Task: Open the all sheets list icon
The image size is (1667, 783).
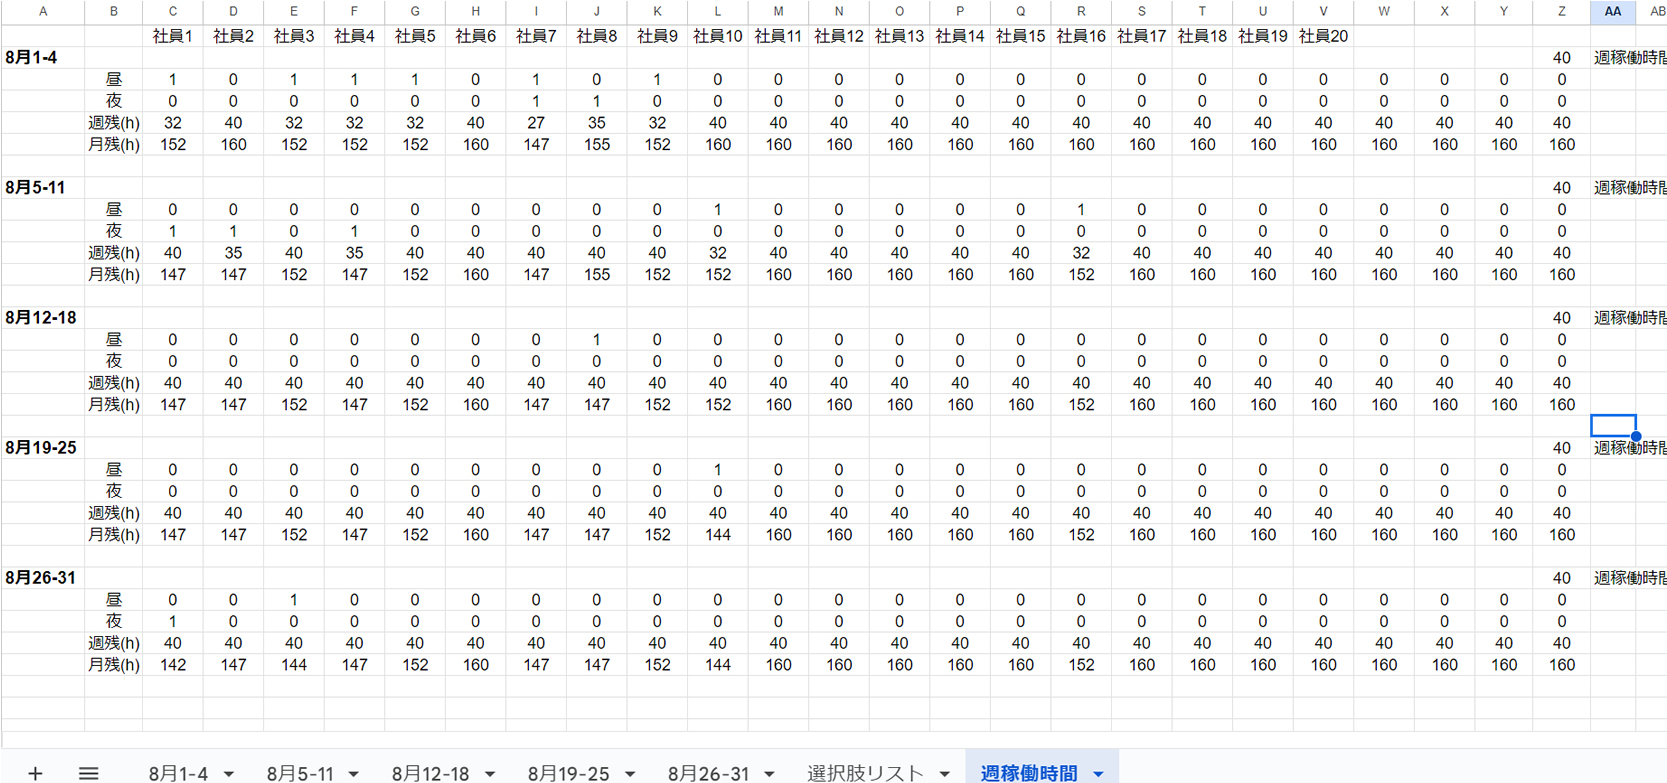Action: coord(88,772)
